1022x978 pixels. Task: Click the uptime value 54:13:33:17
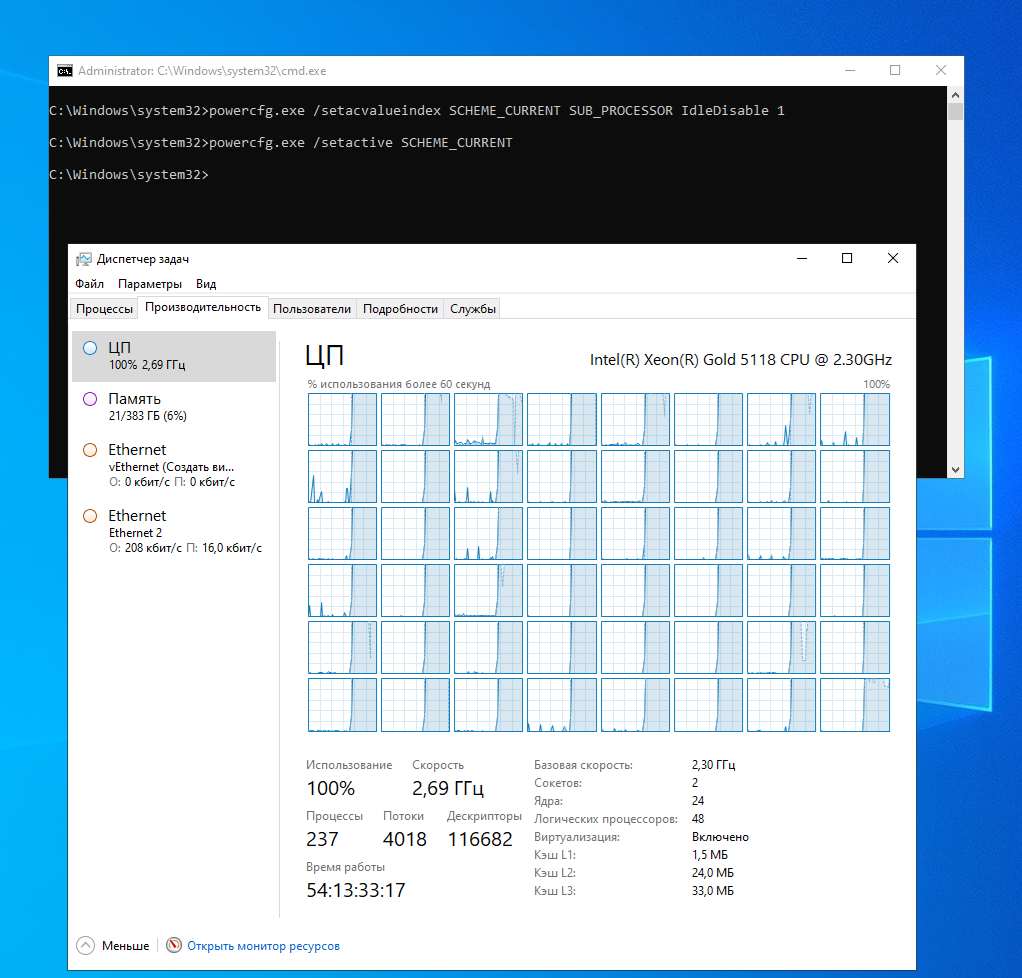[356, 890]
